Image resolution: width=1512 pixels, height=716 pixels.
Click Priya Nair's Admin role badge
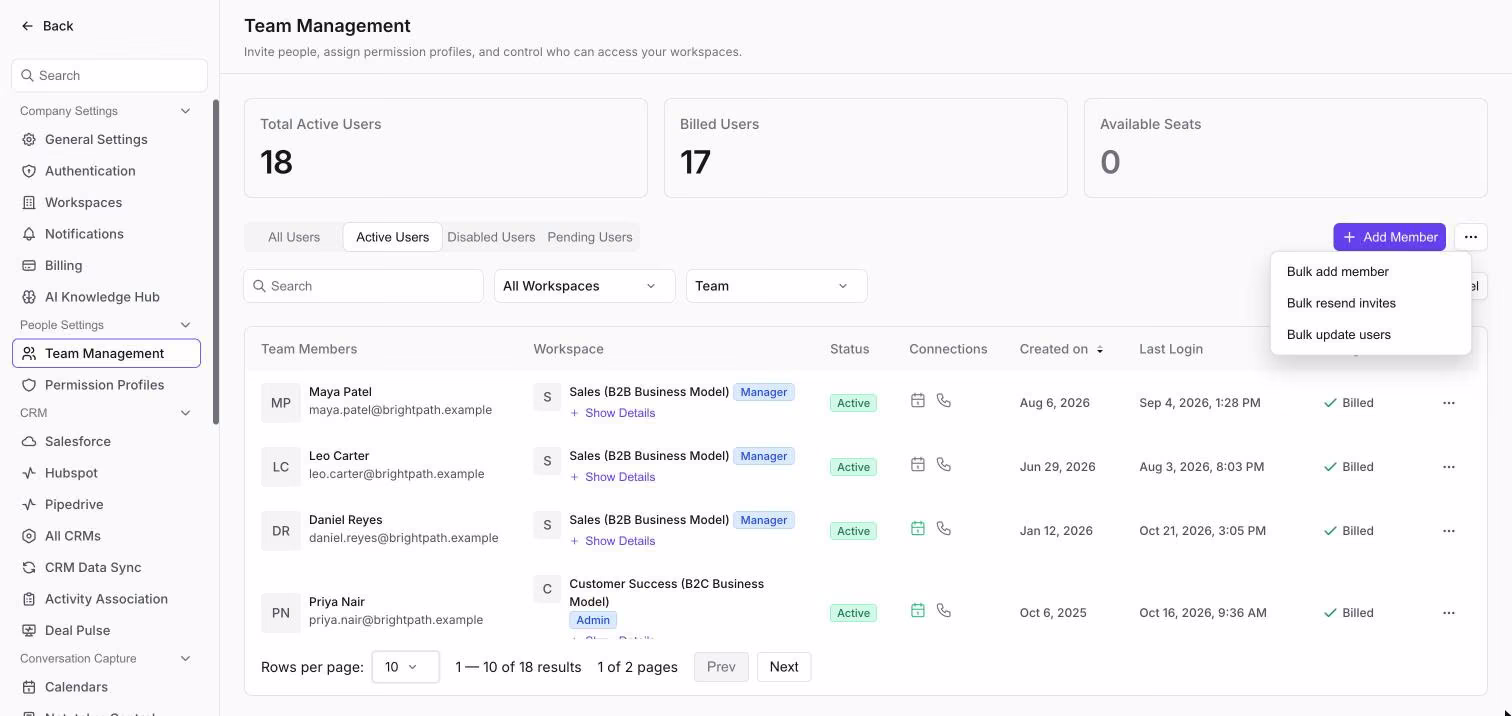click(x=593, y=620)
